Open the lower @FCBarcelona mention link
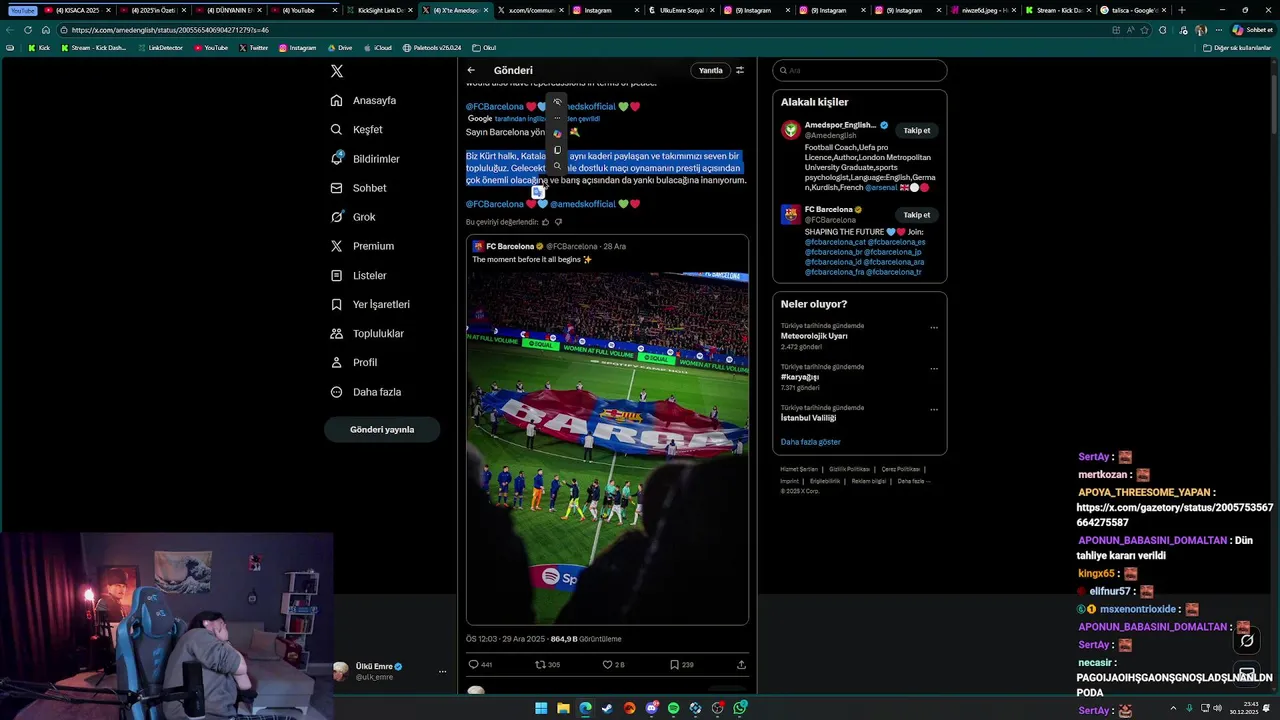Viewport: 1280px width, 720px height. point(495,204)
